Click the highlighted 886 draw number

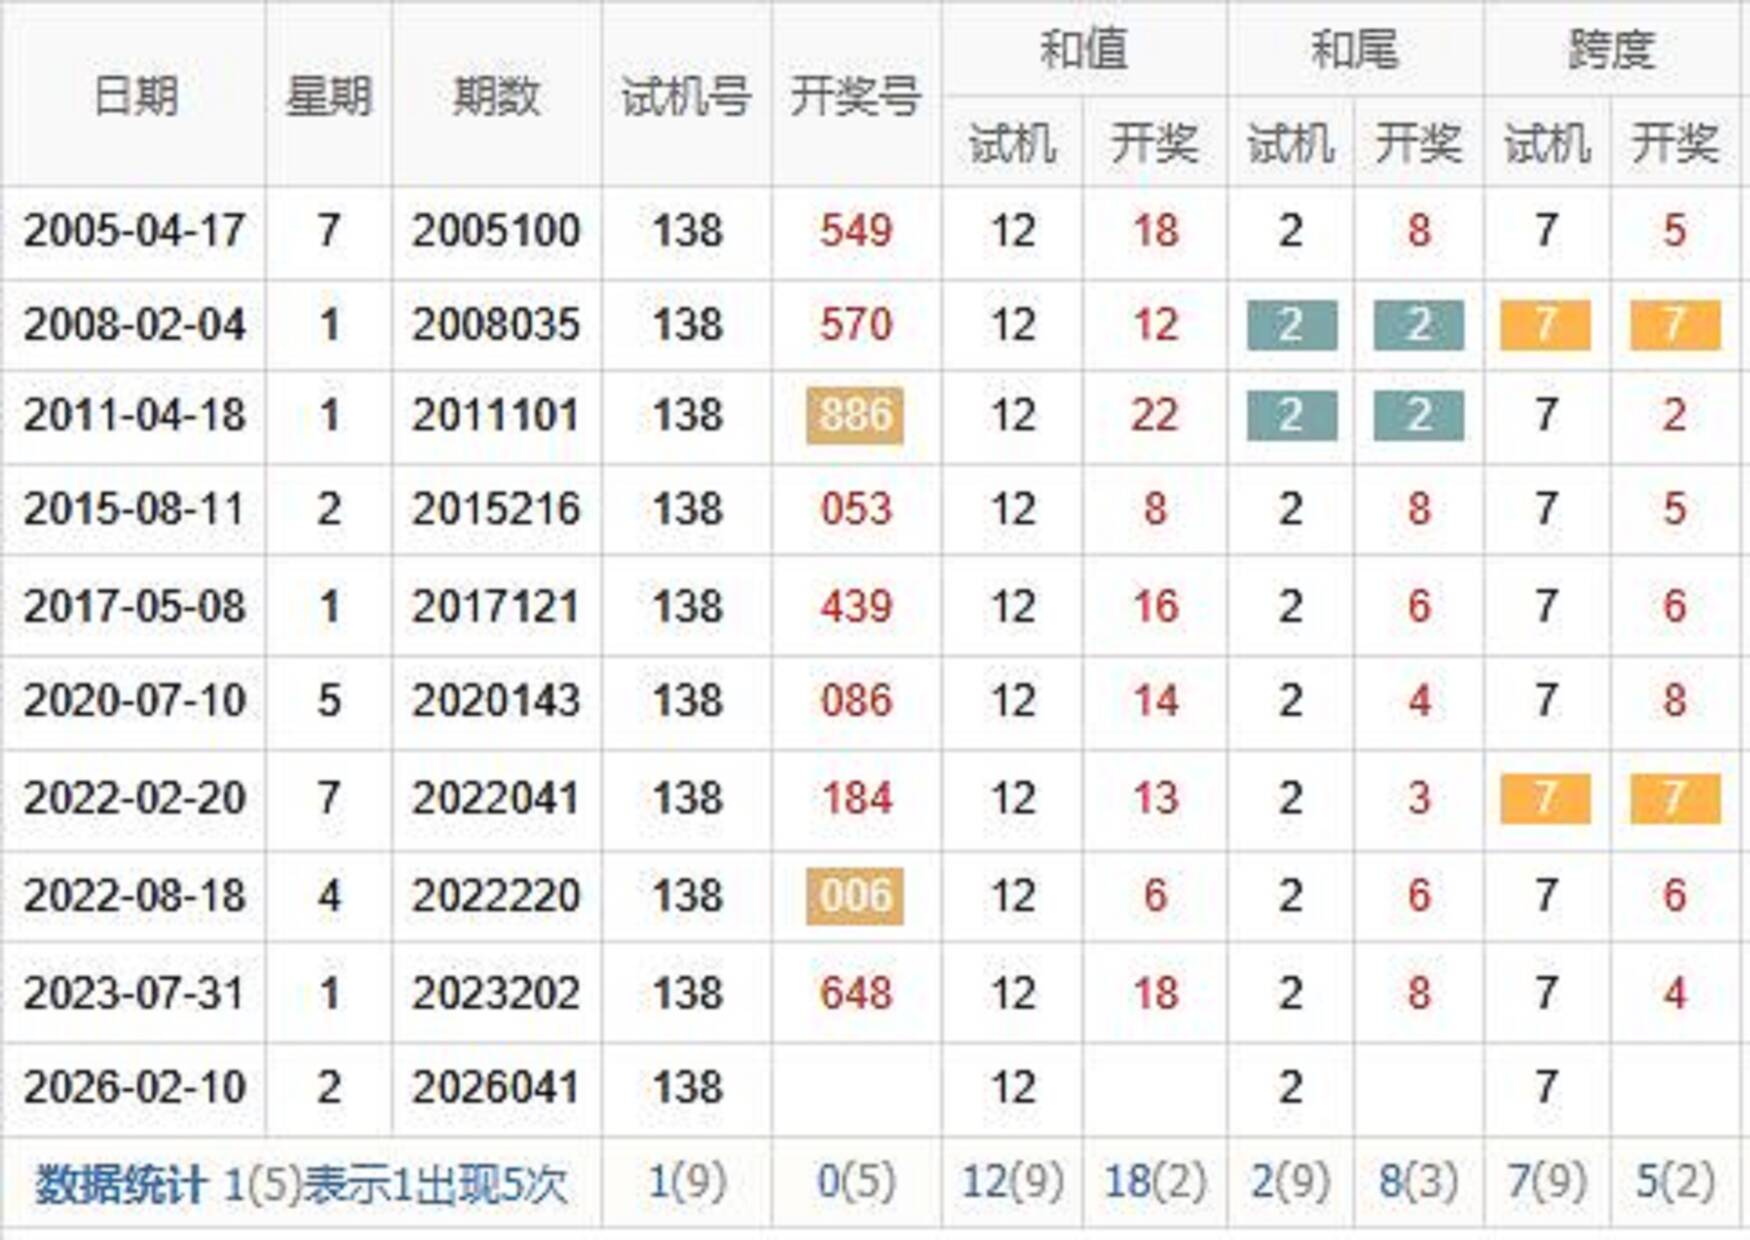[x=855, y=415]
